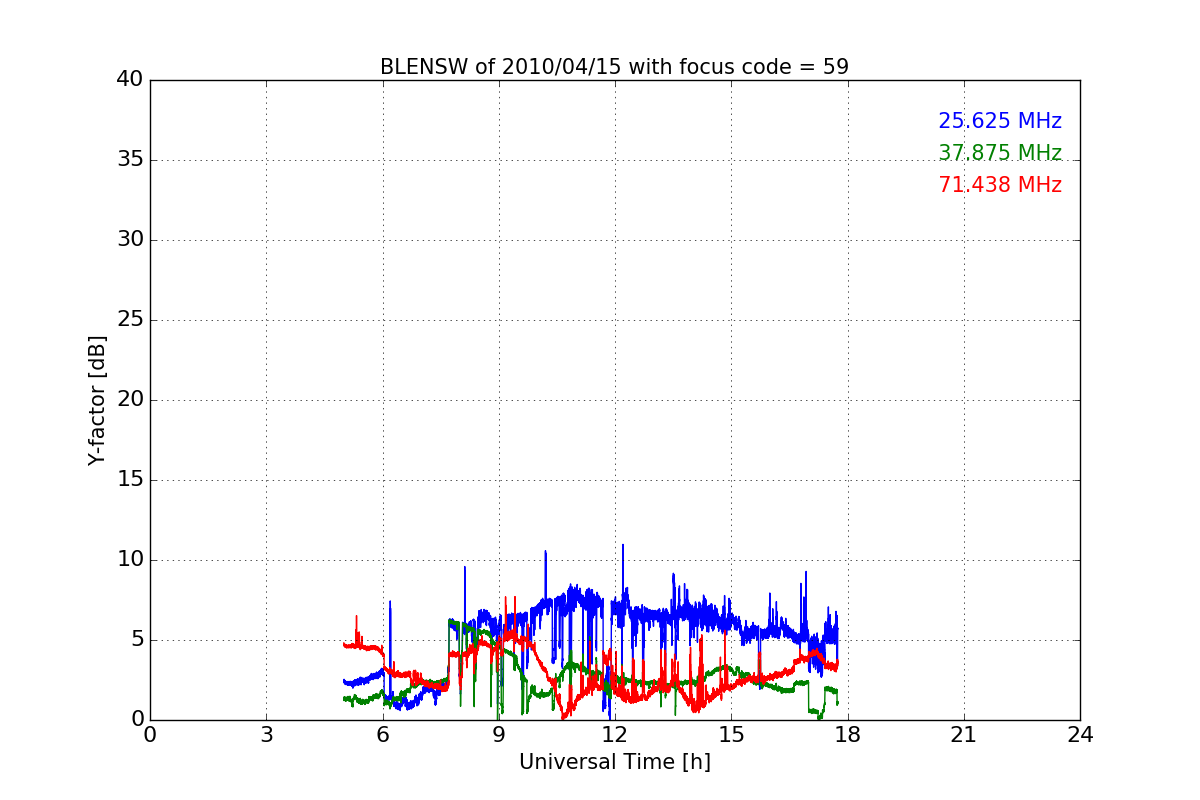Click the plot title "BLENSW of 2010/04/15 with focus code = 59"

pyautogui.click(x=614, y=67)
